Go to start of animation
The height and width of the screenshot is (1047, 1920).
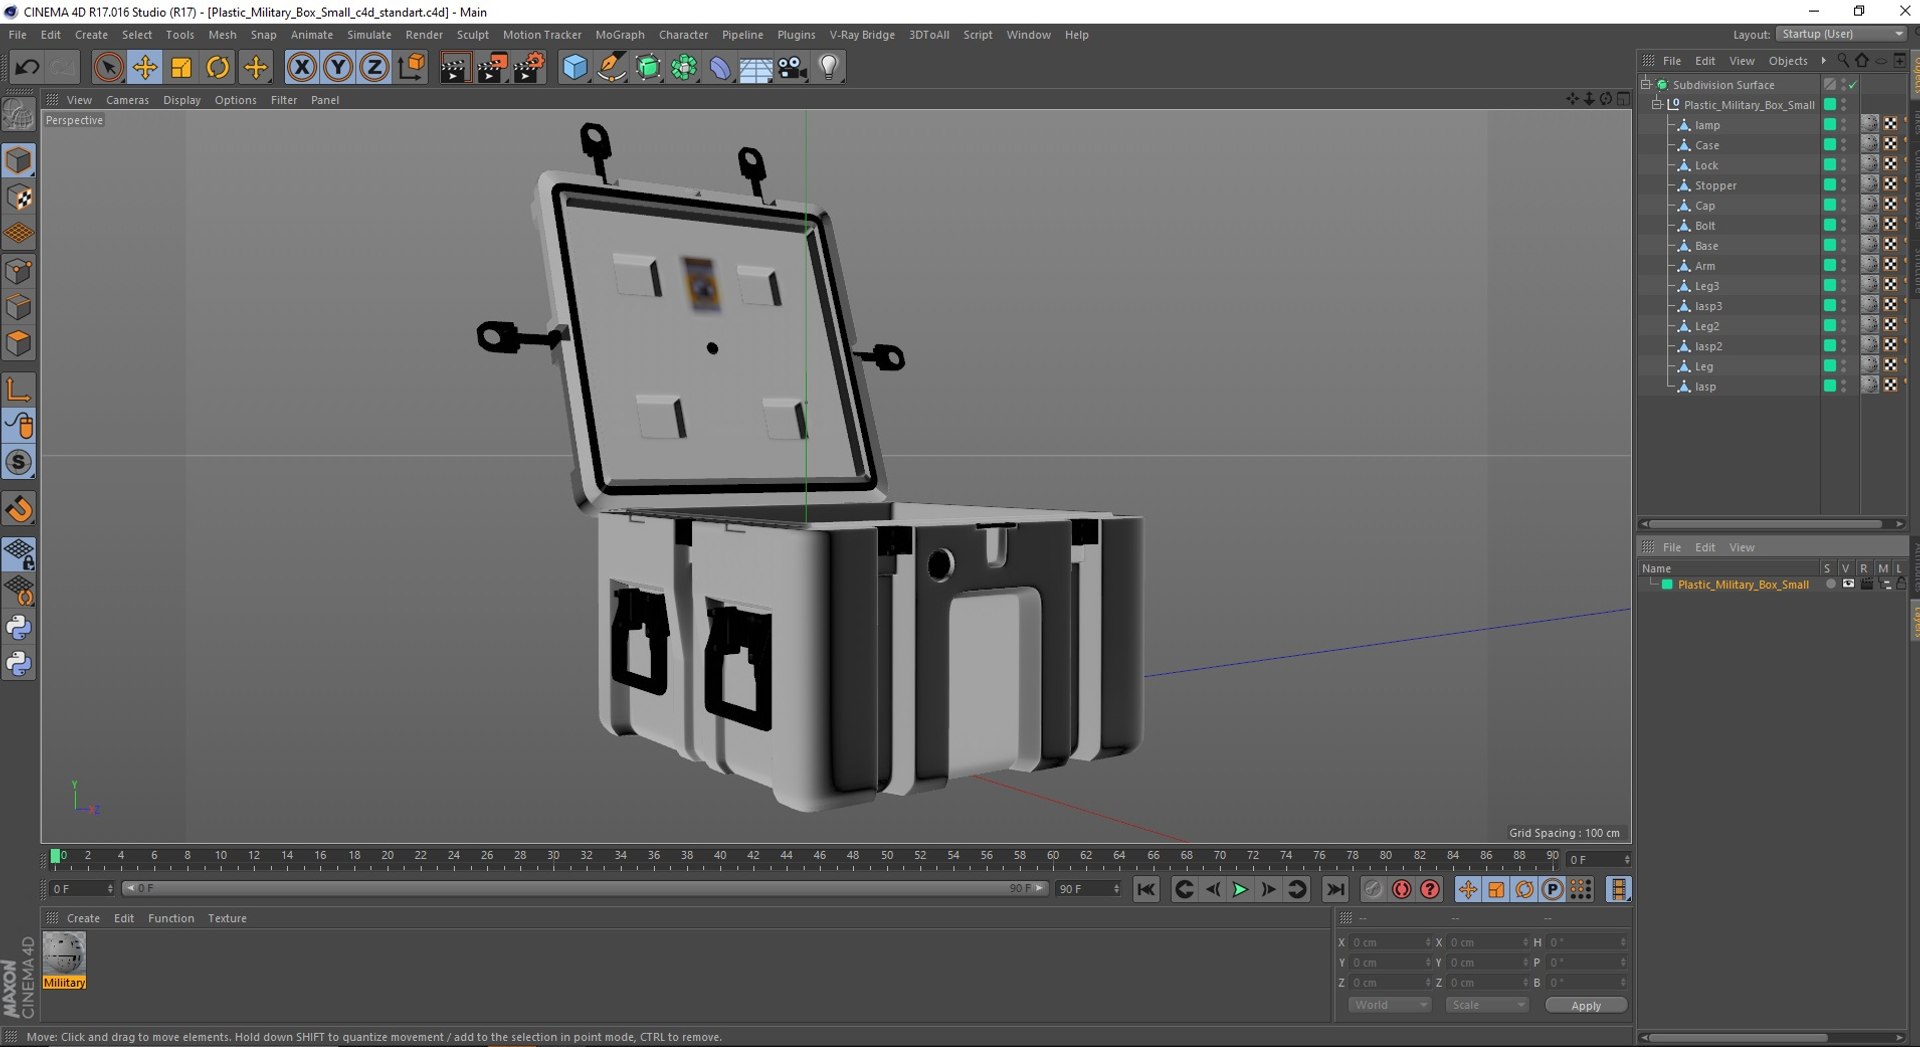[1146, 889]
